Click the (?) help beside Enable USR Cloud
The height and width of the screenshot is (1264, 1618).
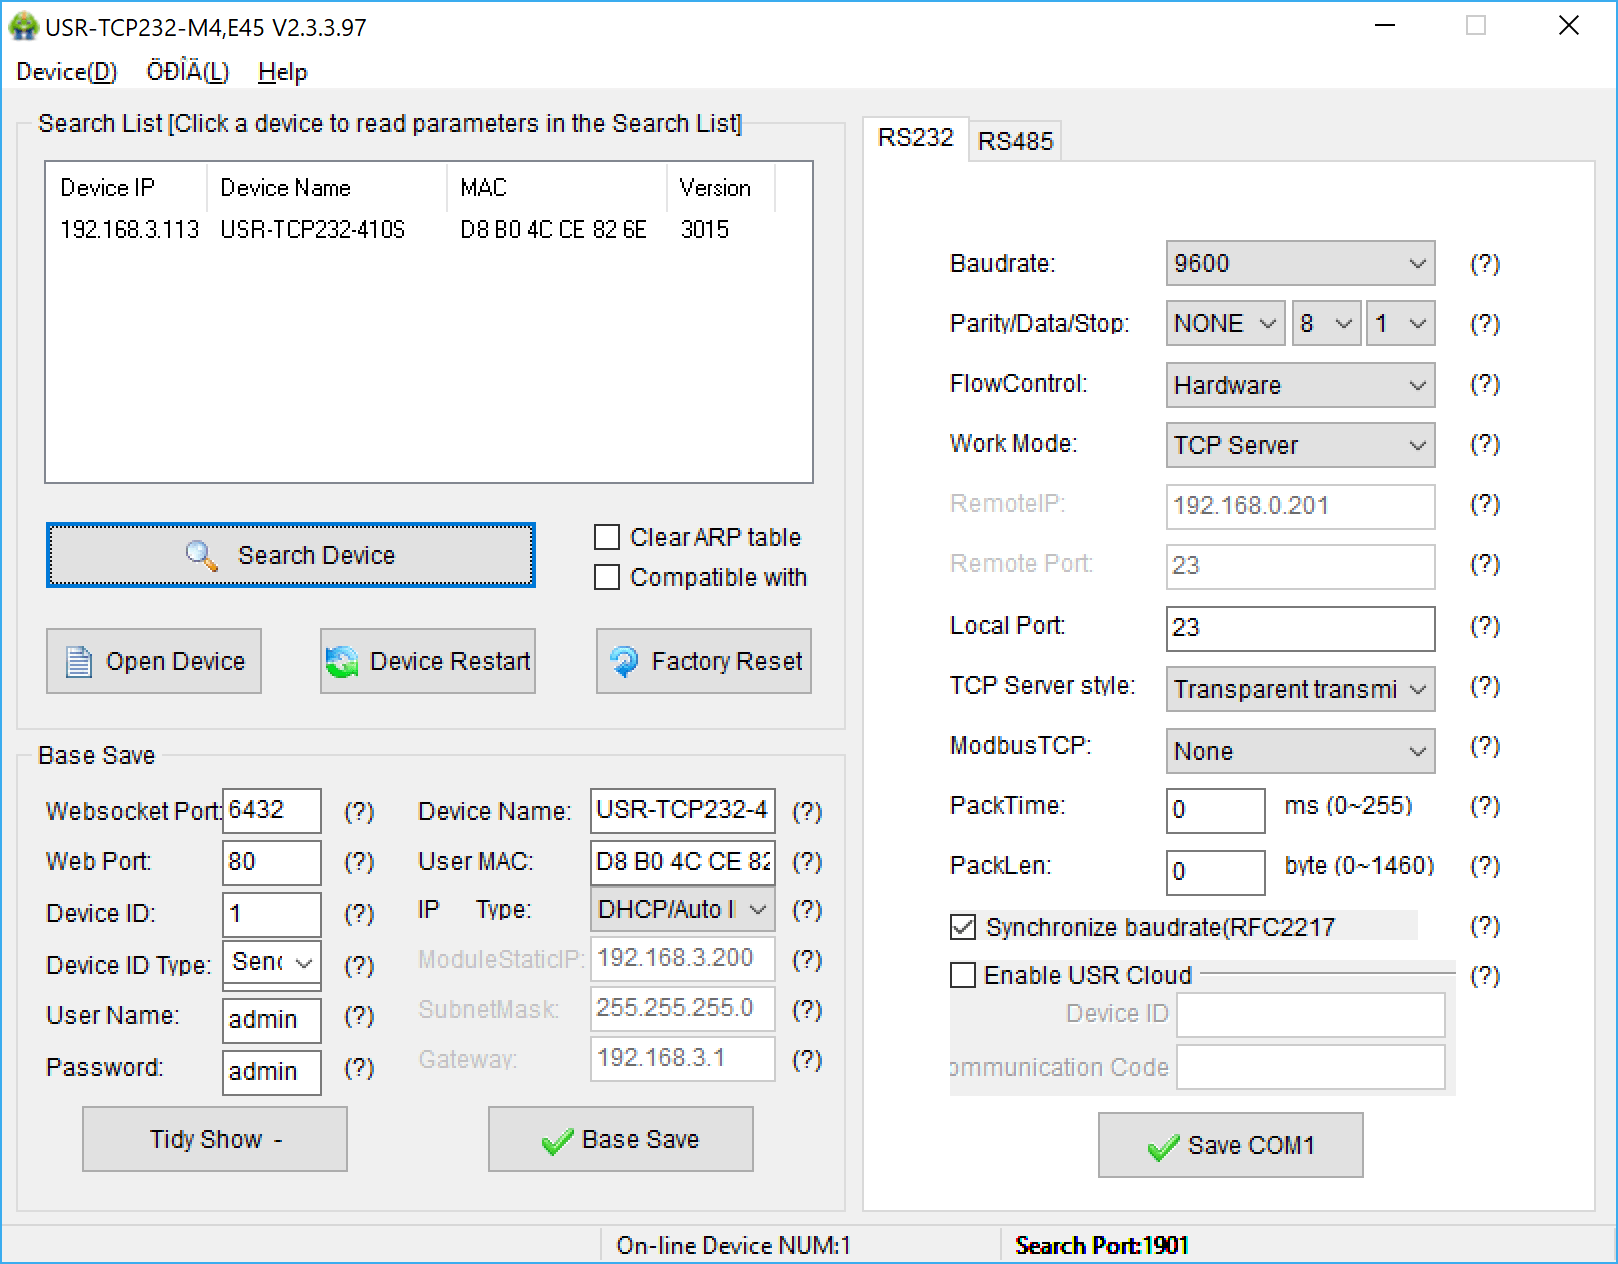(1485, 975)
